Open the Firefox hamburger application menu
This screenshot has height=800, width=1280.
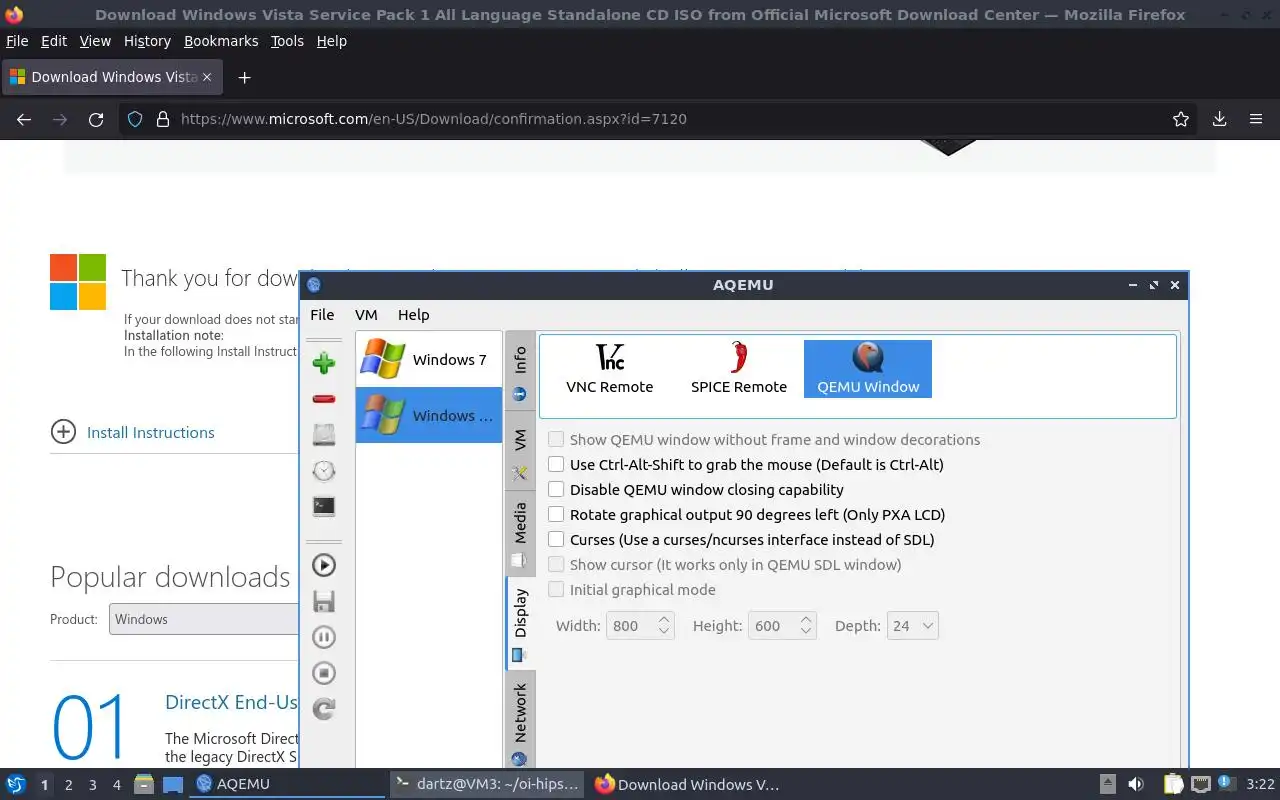coord(1256,119)
